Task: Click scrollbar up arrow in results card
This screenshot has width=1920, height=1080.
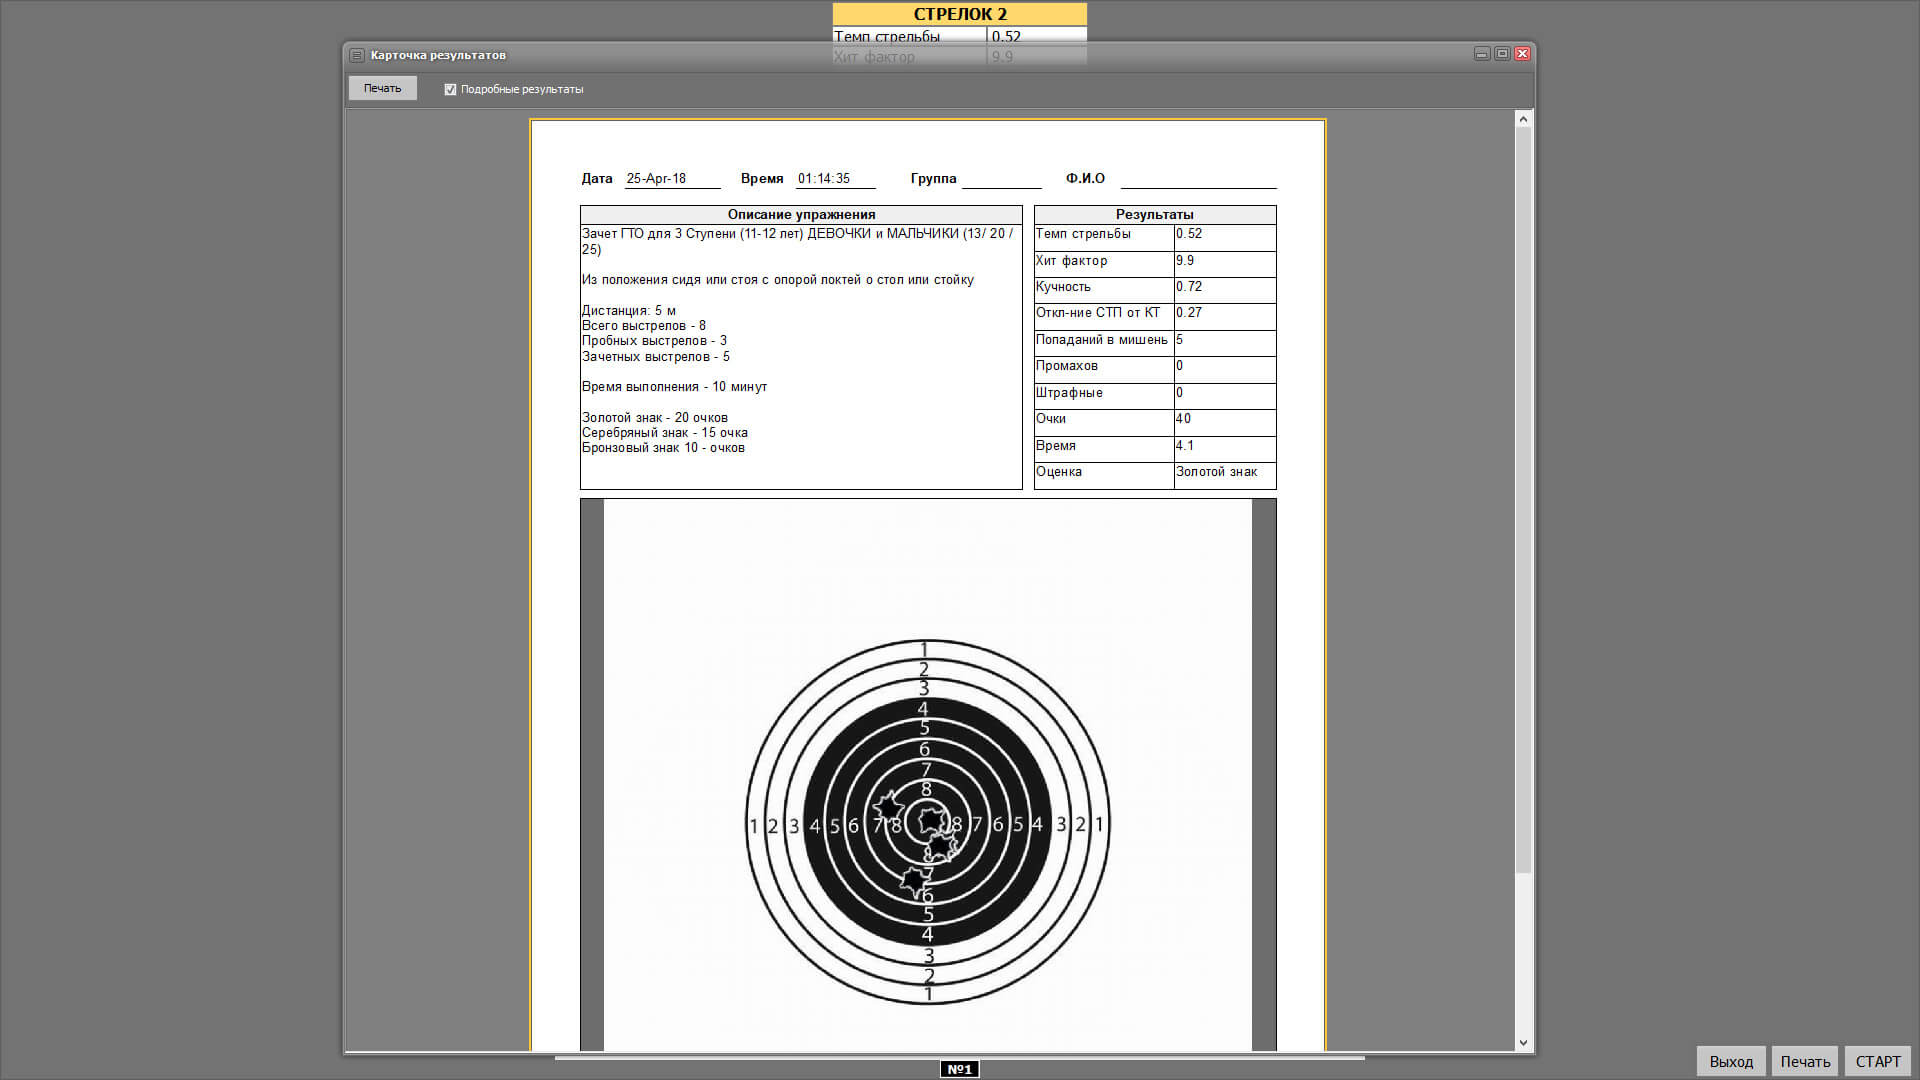Action: point(1523,120)
